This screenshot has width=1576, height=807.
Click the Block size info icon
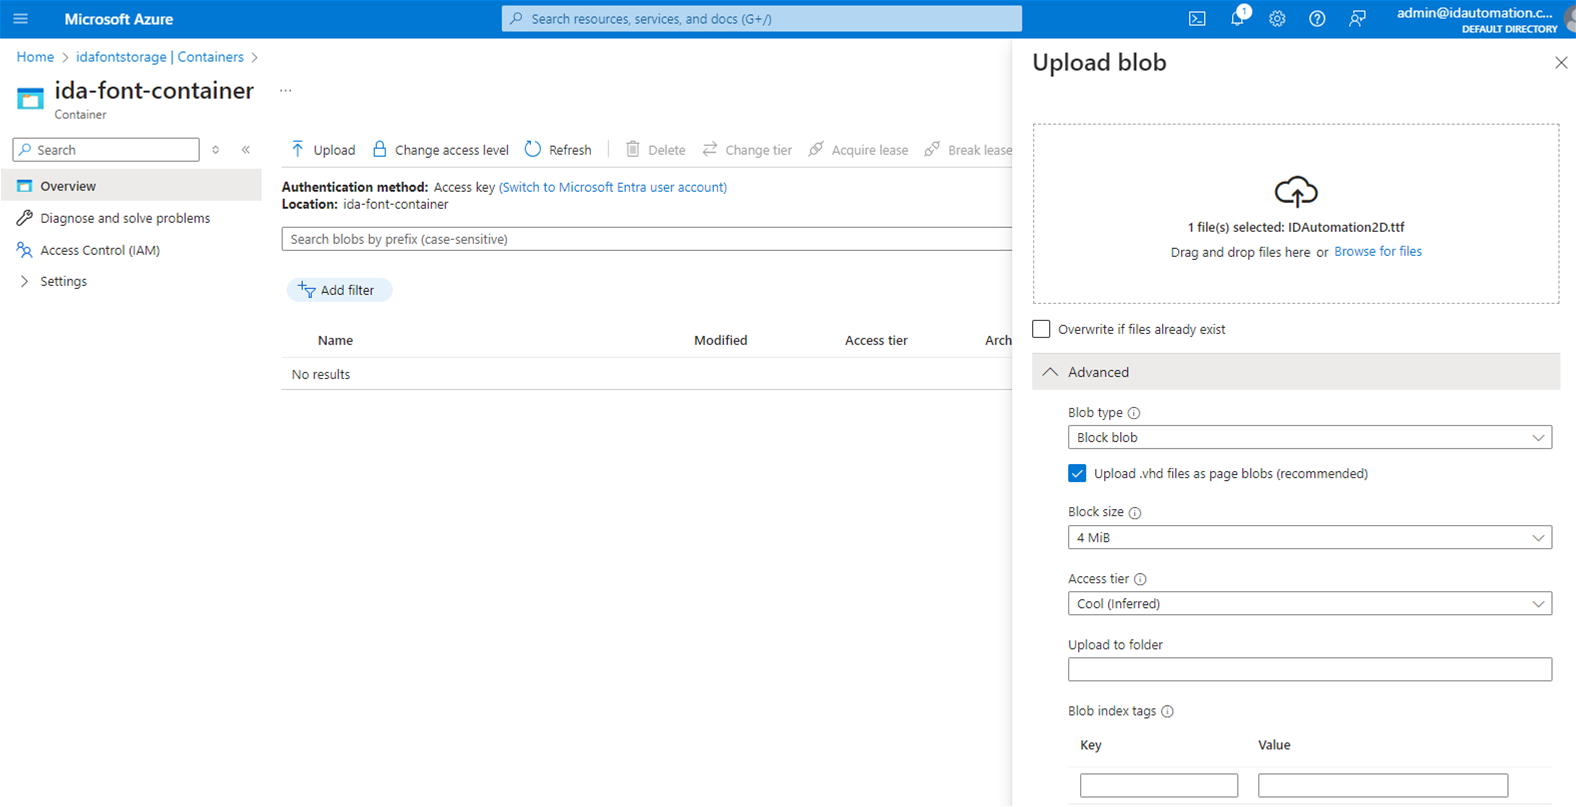(1135, 513)
